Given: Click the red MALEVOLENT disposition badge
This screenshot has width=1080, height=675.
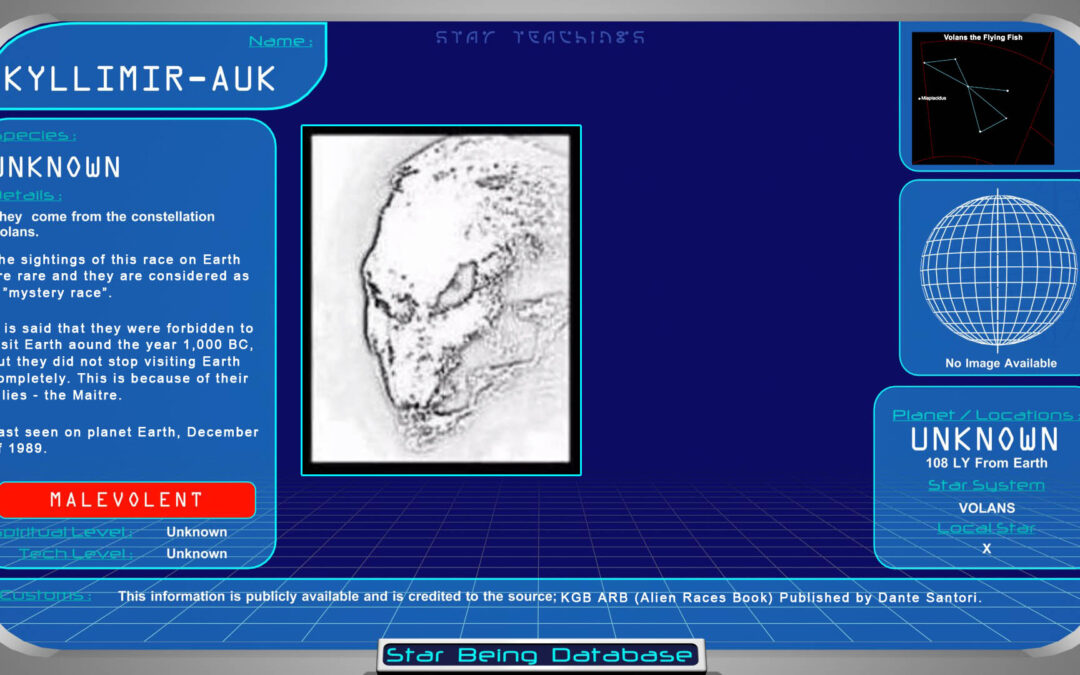Looking at the screenshot, I should 126,499.
